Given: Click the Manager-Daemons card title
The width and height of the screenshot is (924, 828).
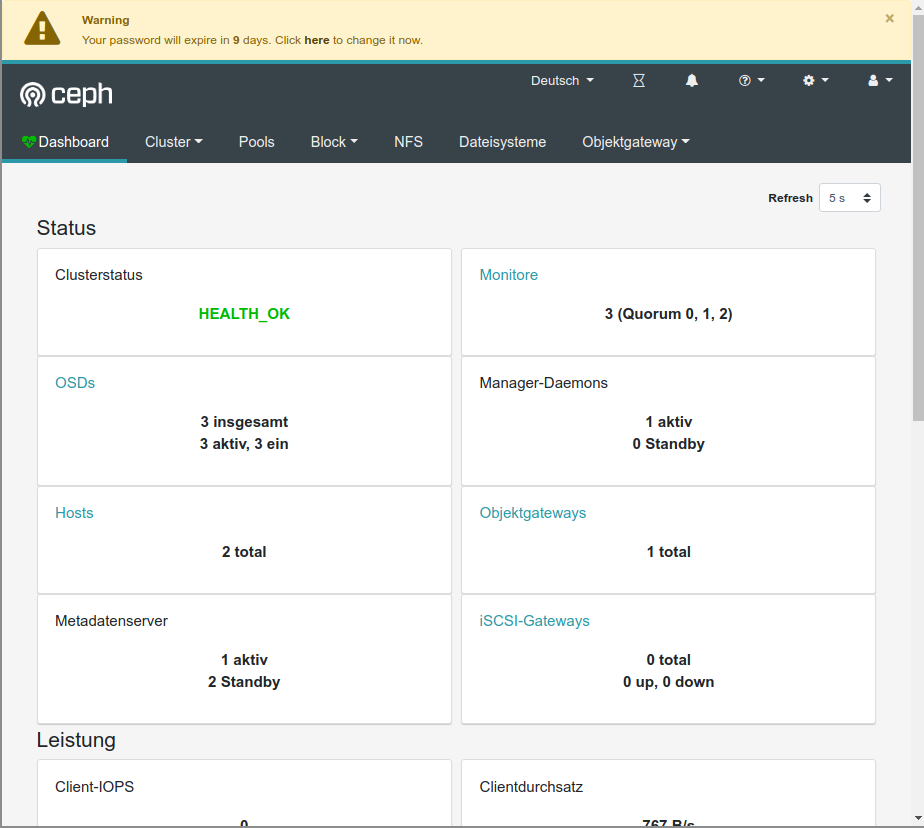Looking at the screenshot, I should click(x=543, y=382).
